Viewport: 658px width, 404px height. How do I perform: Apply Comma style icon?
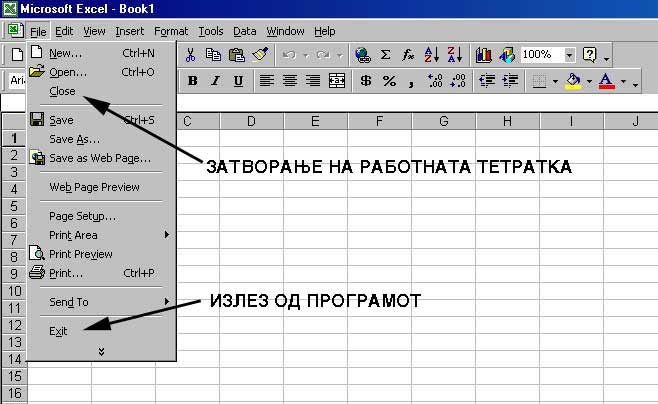click(x=411, y=82)
